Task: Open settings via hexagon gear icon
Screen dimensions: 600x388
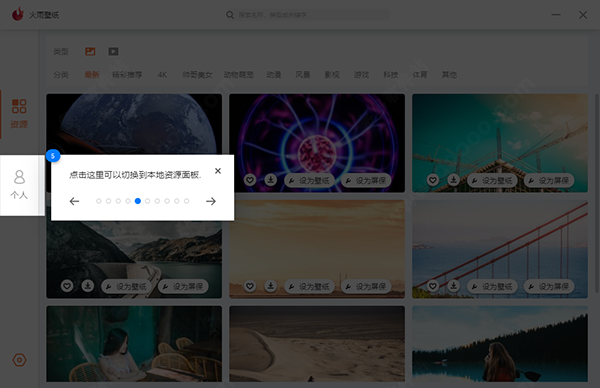Action: coord(20,360)
